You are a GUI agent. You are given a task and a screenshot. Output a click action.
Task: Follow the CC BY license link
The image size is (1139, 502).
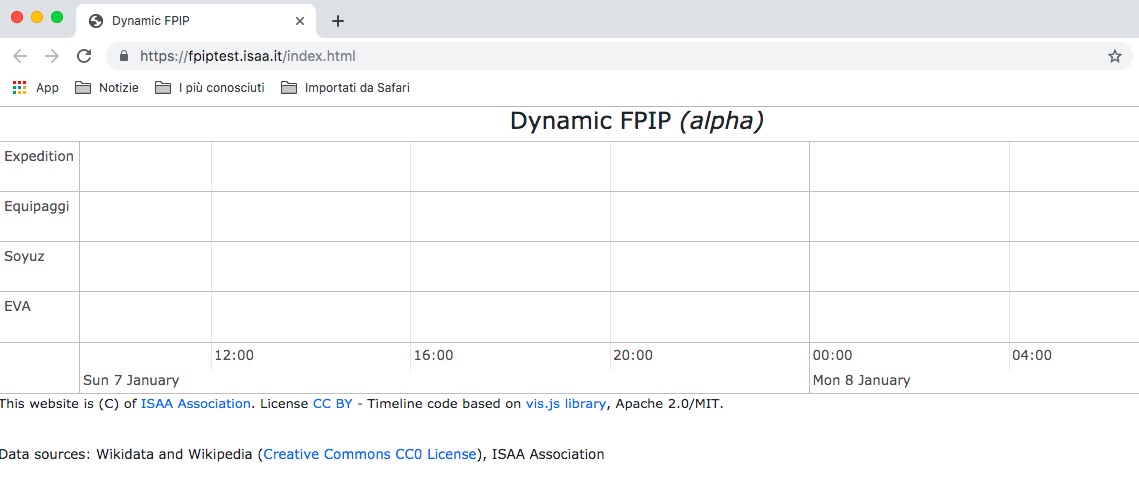point(332,404)
